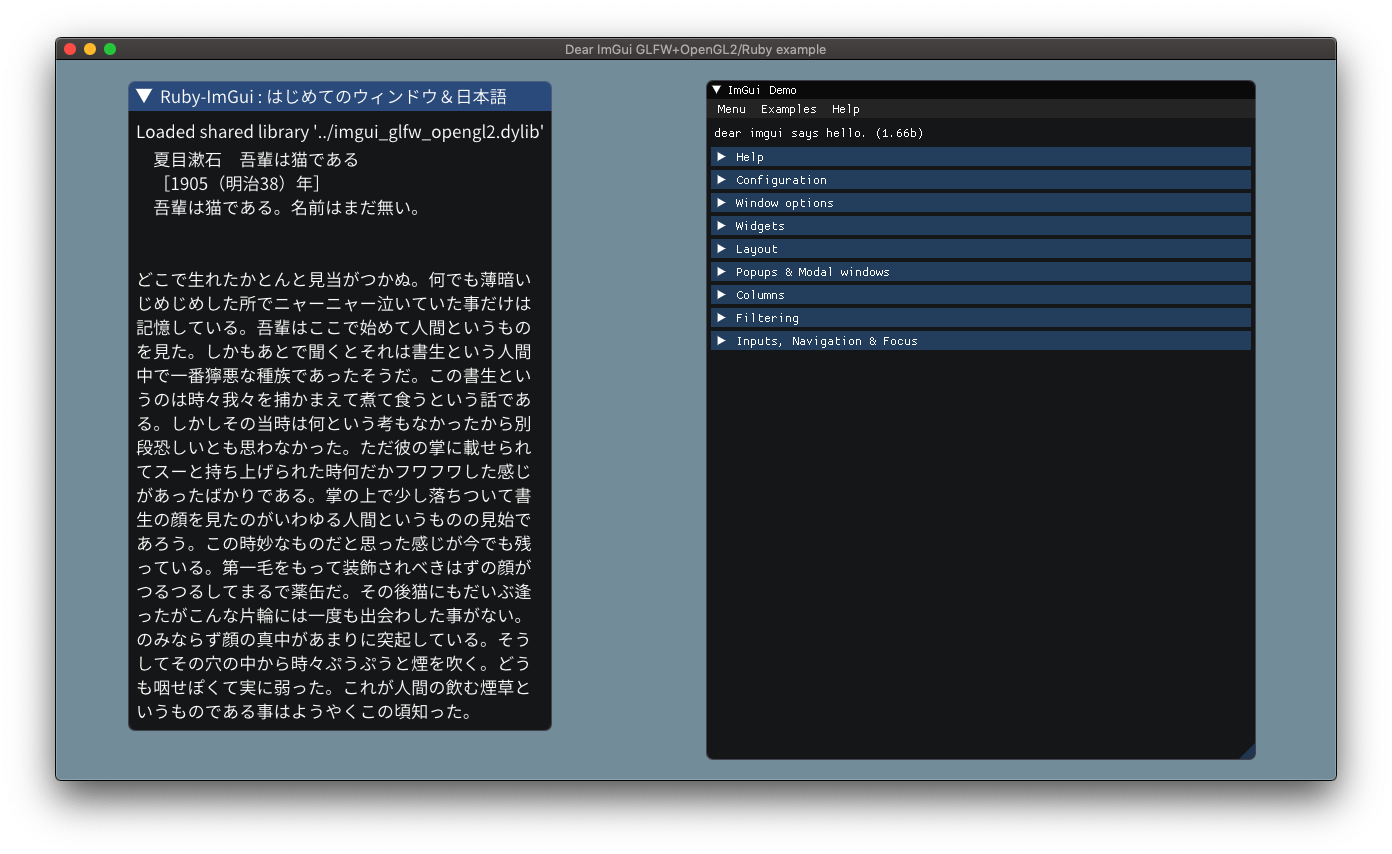This screenshot has width=1392, height=854.
Task: Collapse the Ruby-ImGui window using its title triangle
Action: click(144, 96)
